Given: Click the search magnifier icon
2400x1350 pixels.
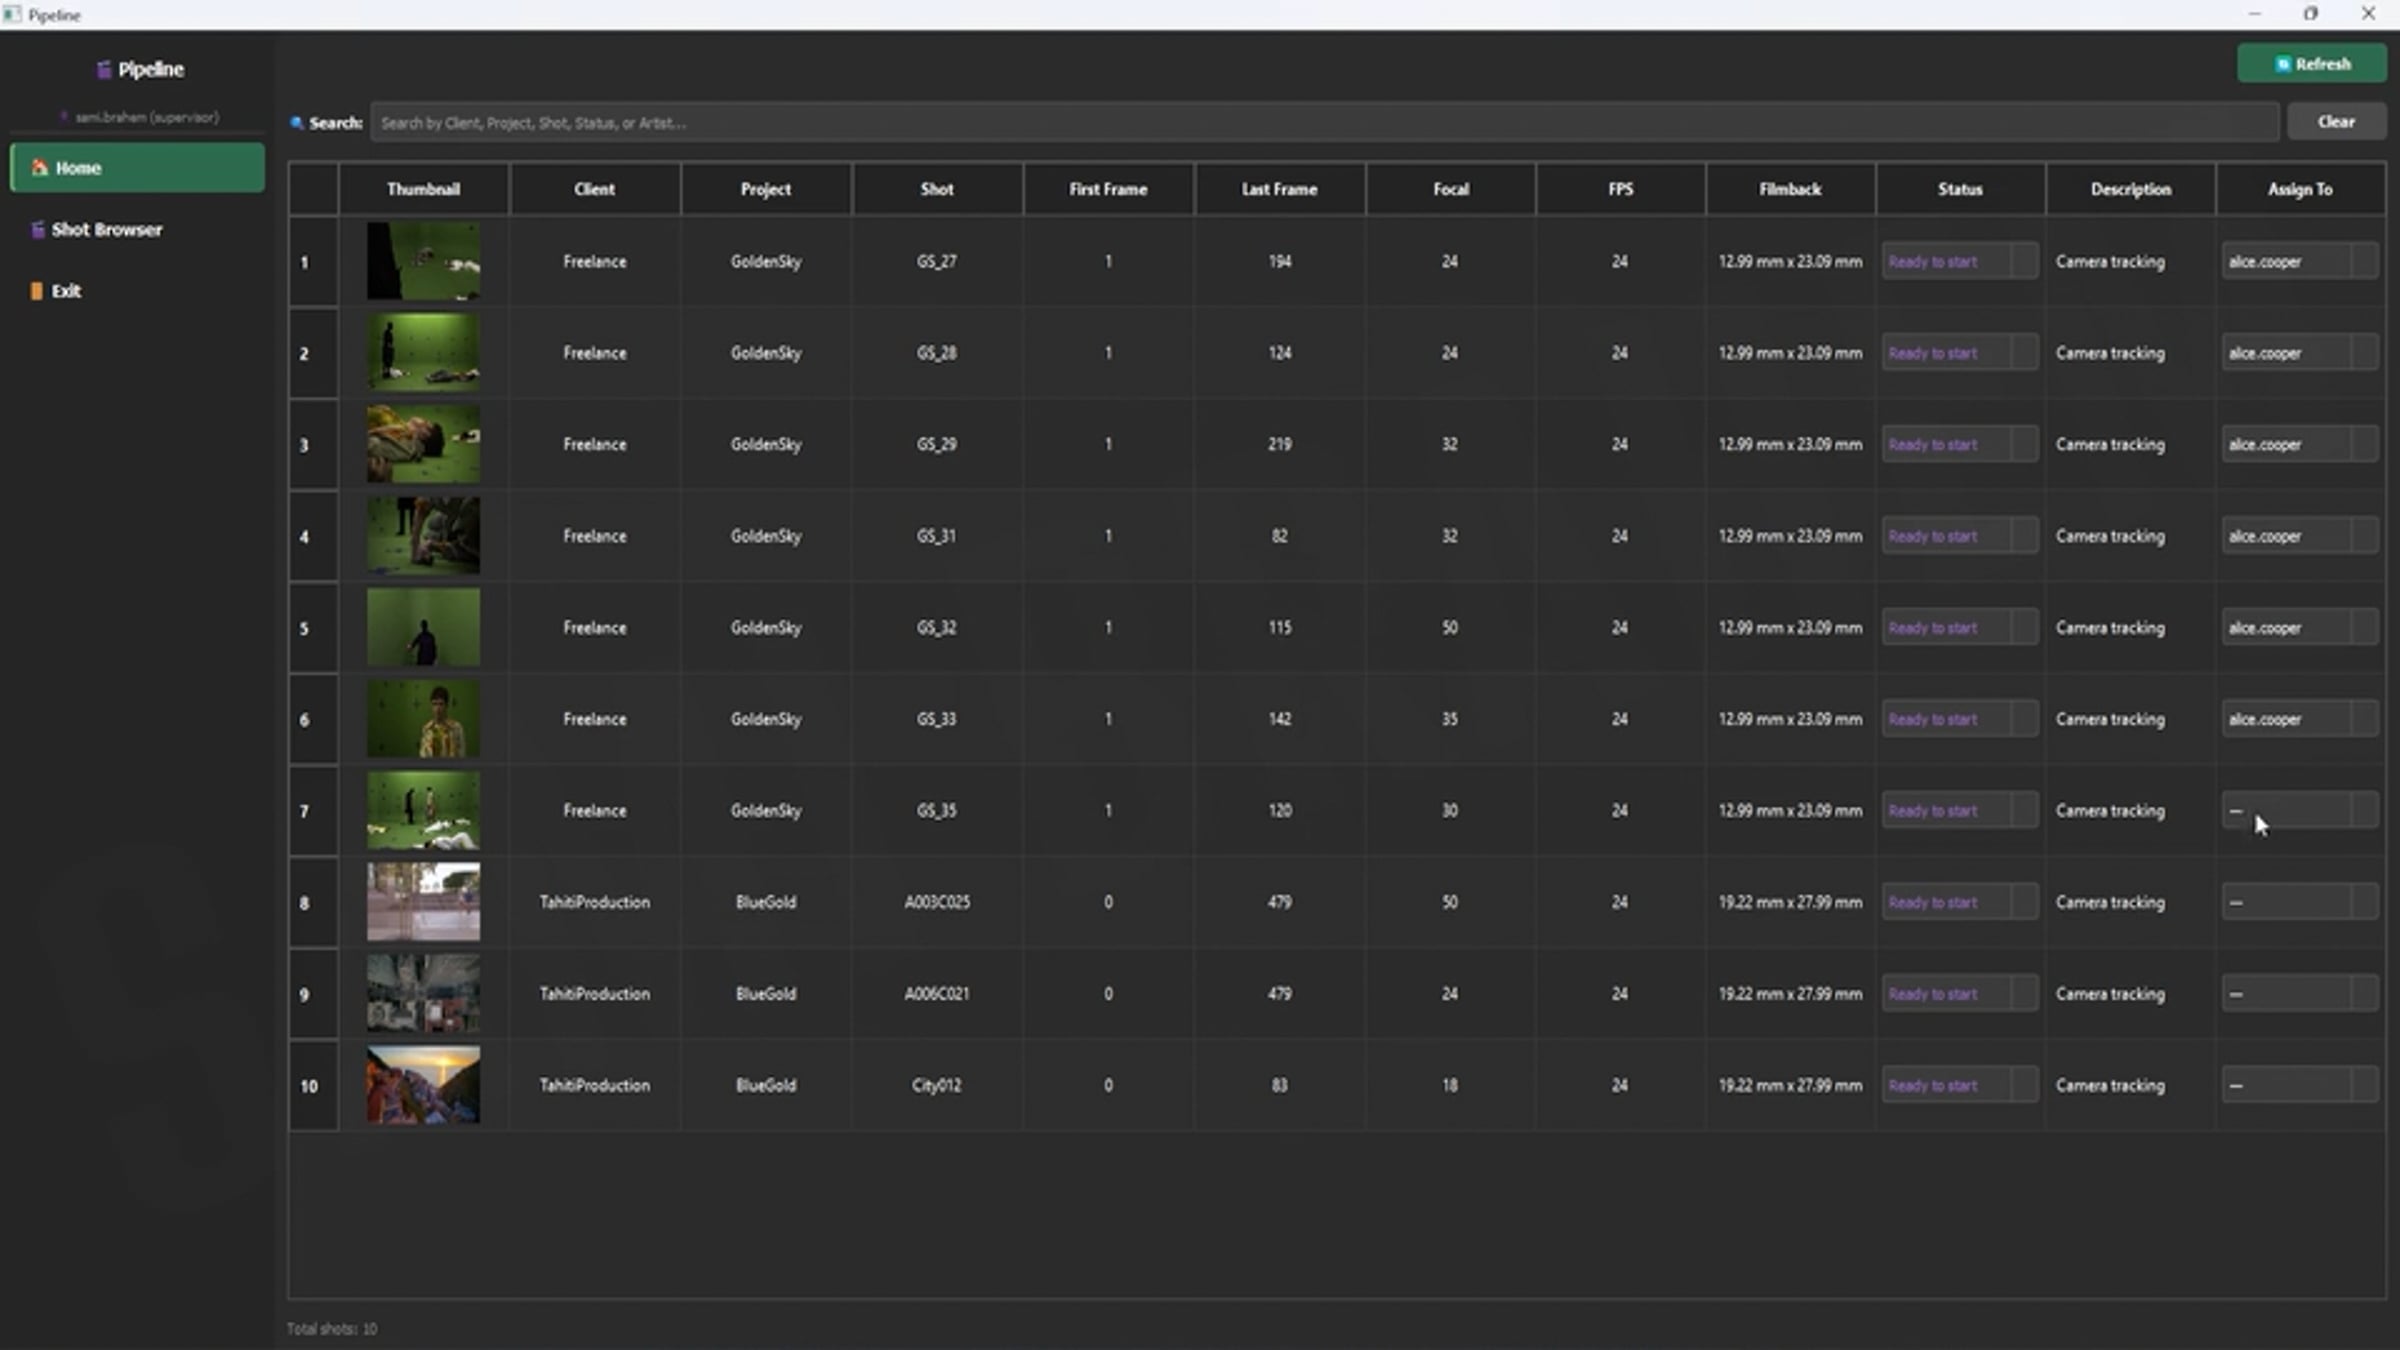Looking at the screenshot, I should tap(297, 123).
